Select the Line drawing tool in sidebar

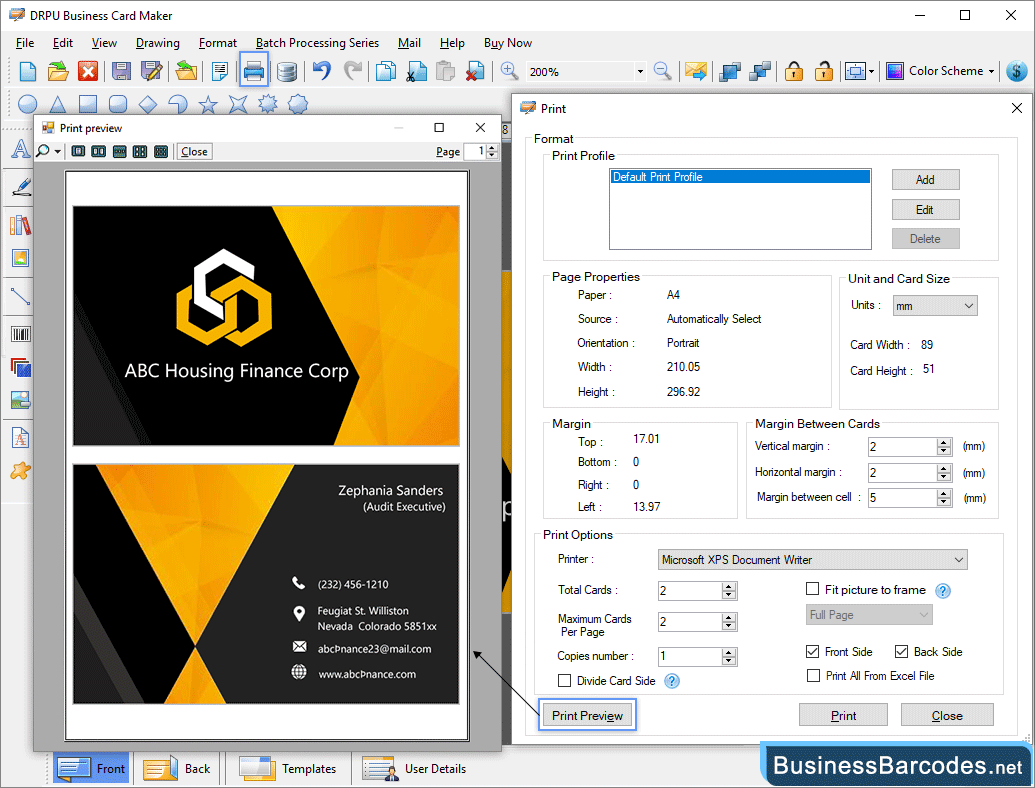[20, 296]
